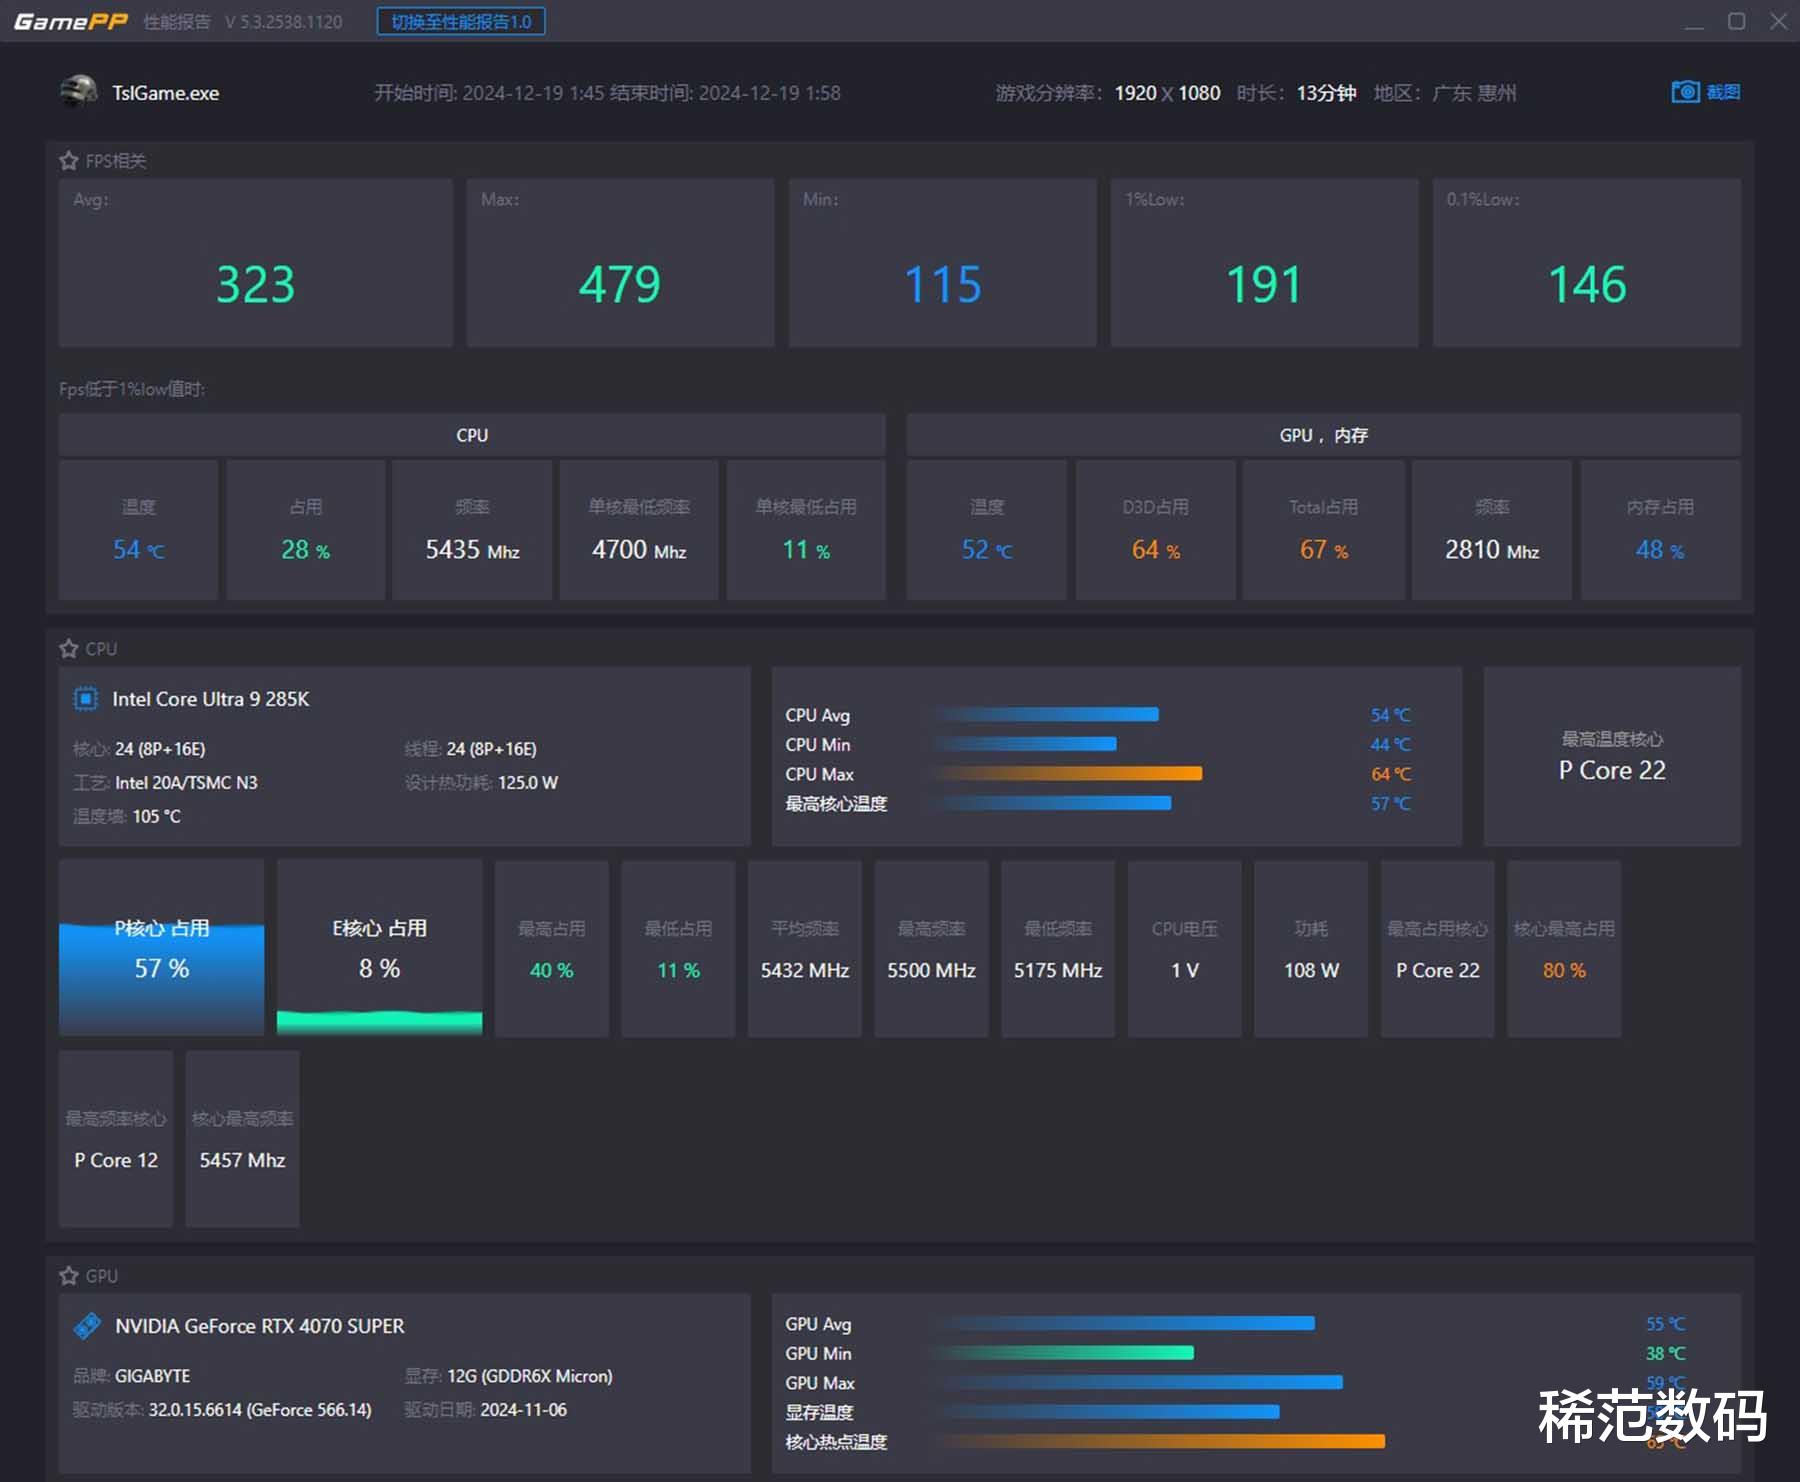Click the NVIDIA RTX 4070 SUPER card icon

coord(87,1326)
